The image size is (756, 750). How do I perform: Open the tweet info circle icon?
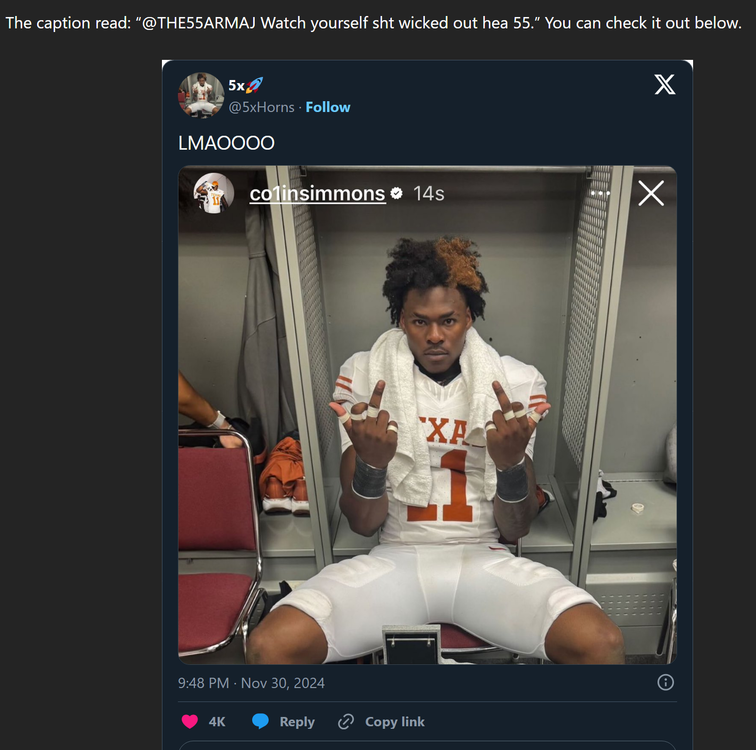coord(665,682)
